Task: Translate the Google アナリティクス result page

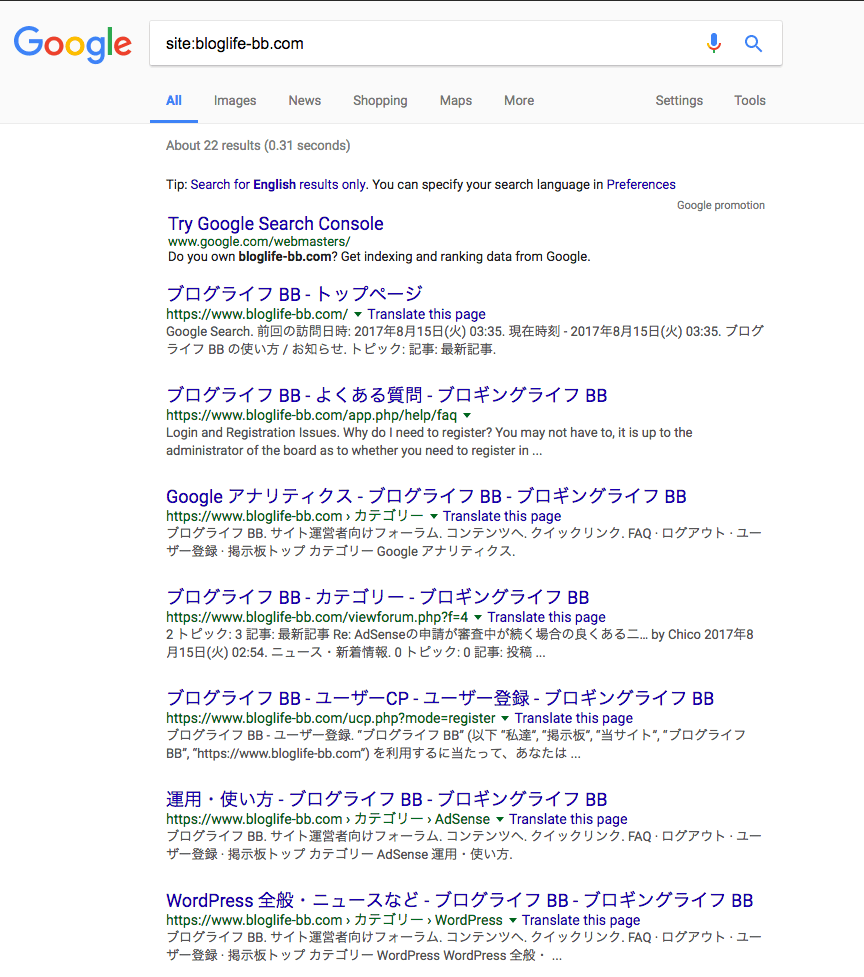Action: (502, 516)
